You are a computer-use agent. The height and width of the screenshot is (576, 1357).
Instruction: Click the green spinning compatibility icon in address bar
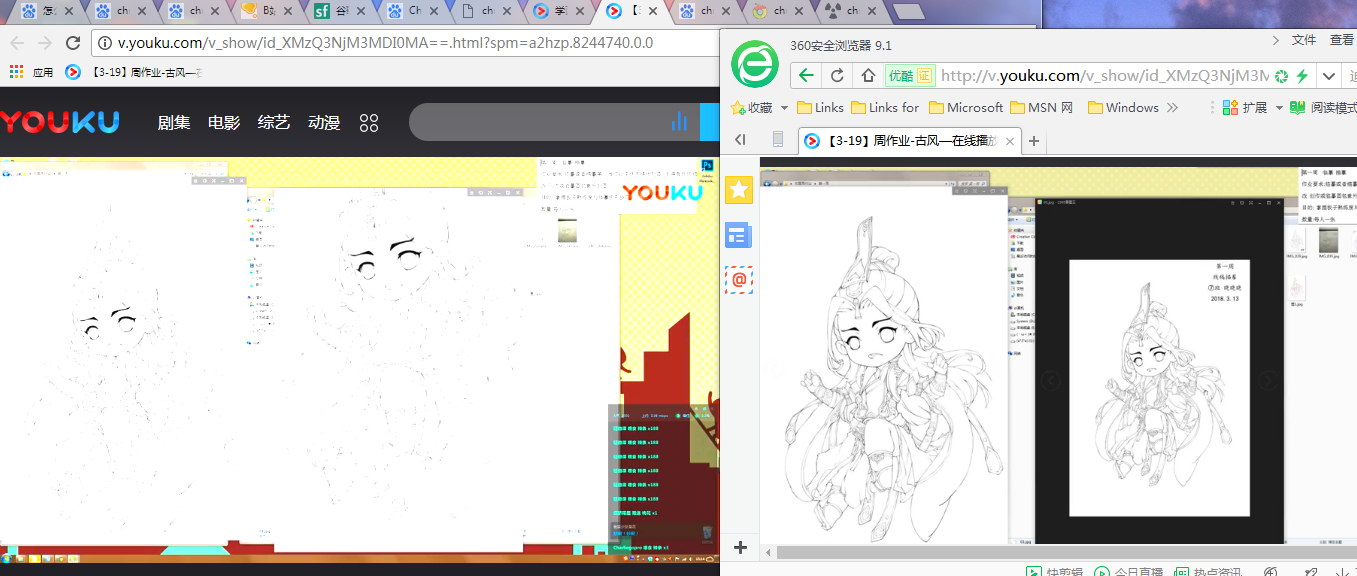pyautogui.click(x=1282, y=76)
